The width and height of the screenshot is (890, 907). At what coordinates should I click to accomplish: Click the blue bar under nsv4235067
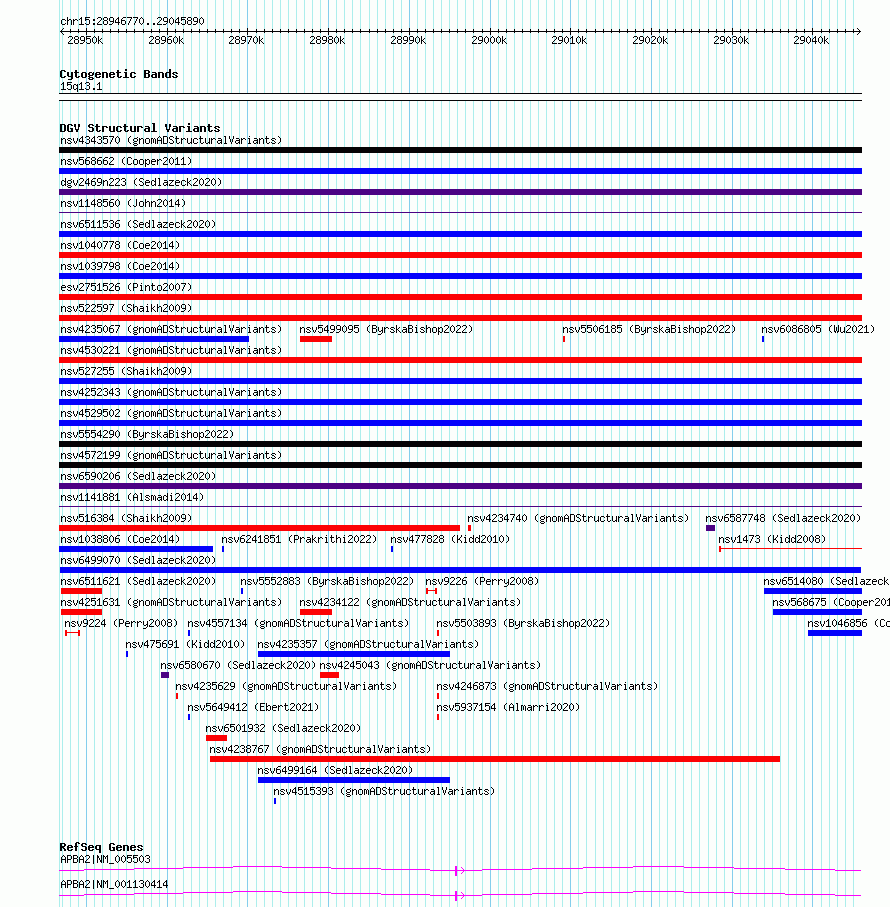(154, 339)
